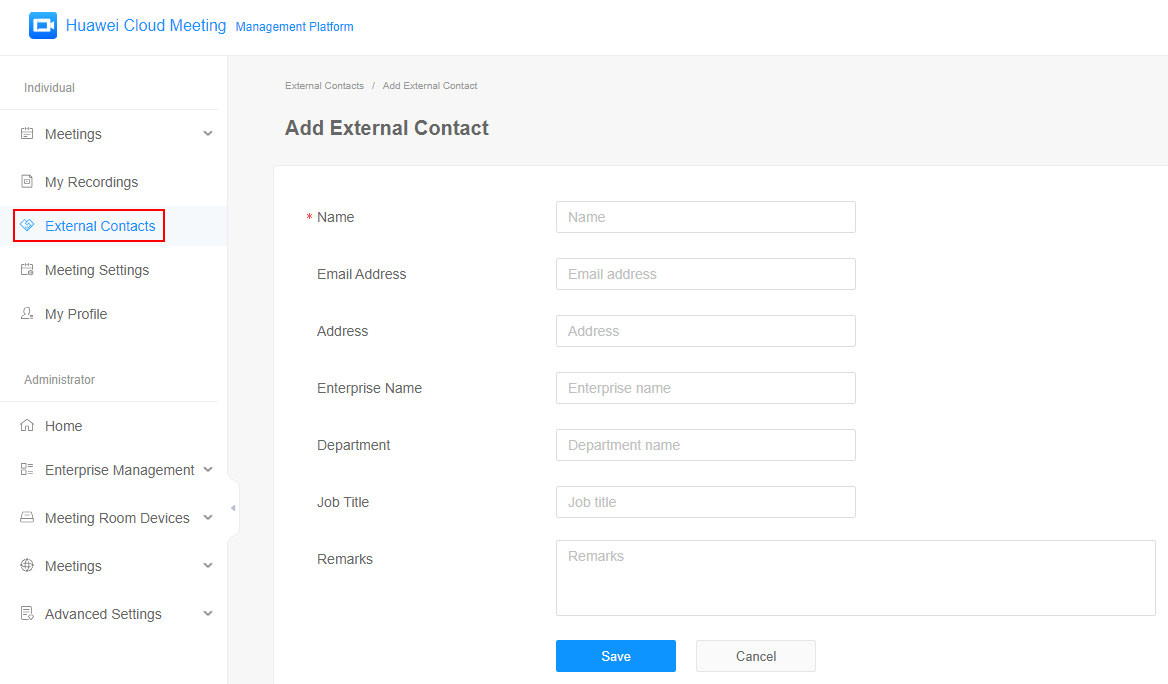Screen dimensions: 1168x684
Task: Focus the Email address input field
Action: [705, 274]
